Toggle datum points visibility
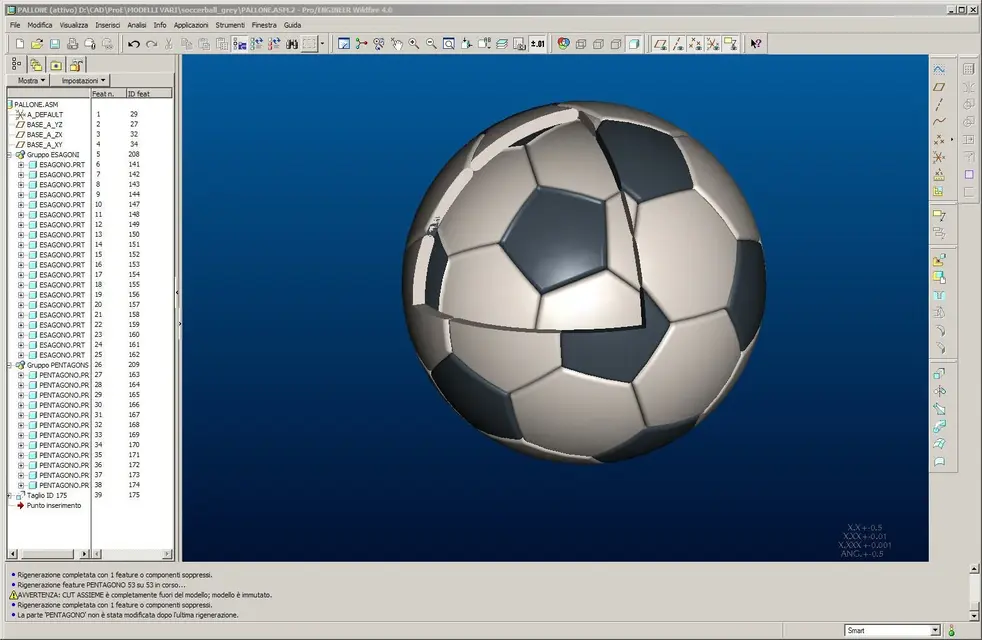 click(x=695, y=44)
